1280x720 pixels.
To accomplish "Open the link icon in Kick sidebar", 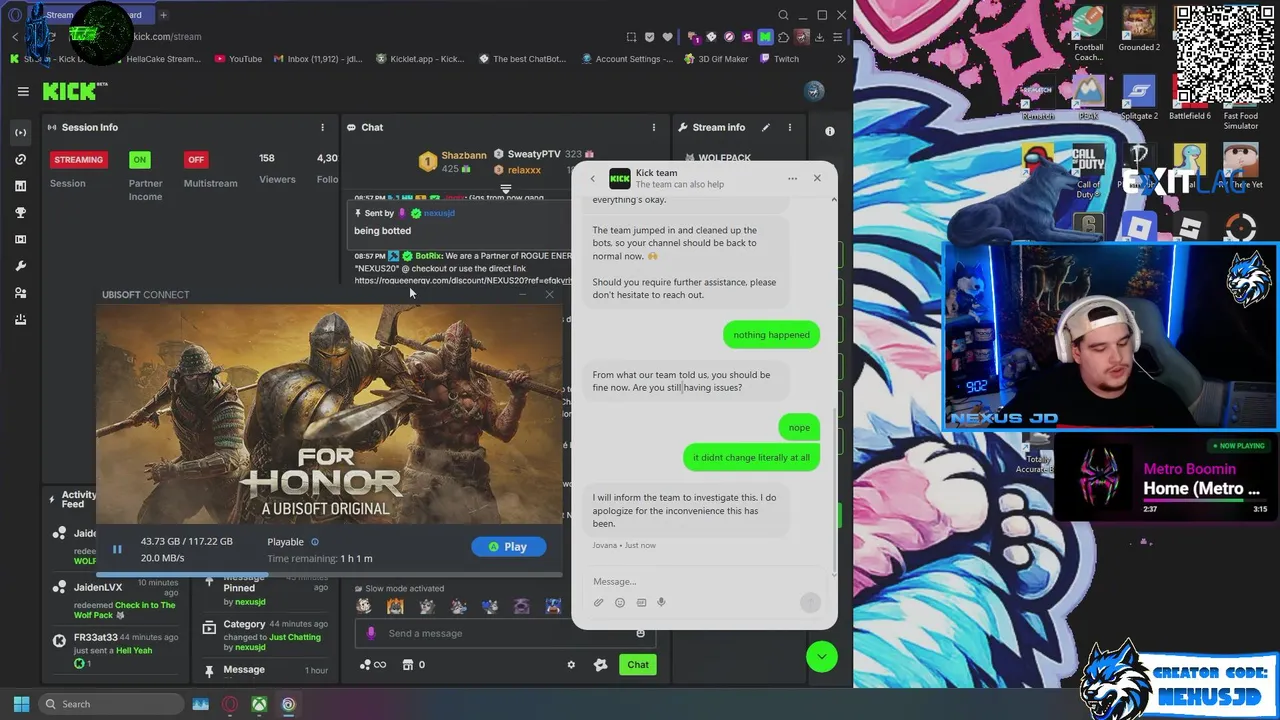I will pyautogui.click(x=21, y=159).
